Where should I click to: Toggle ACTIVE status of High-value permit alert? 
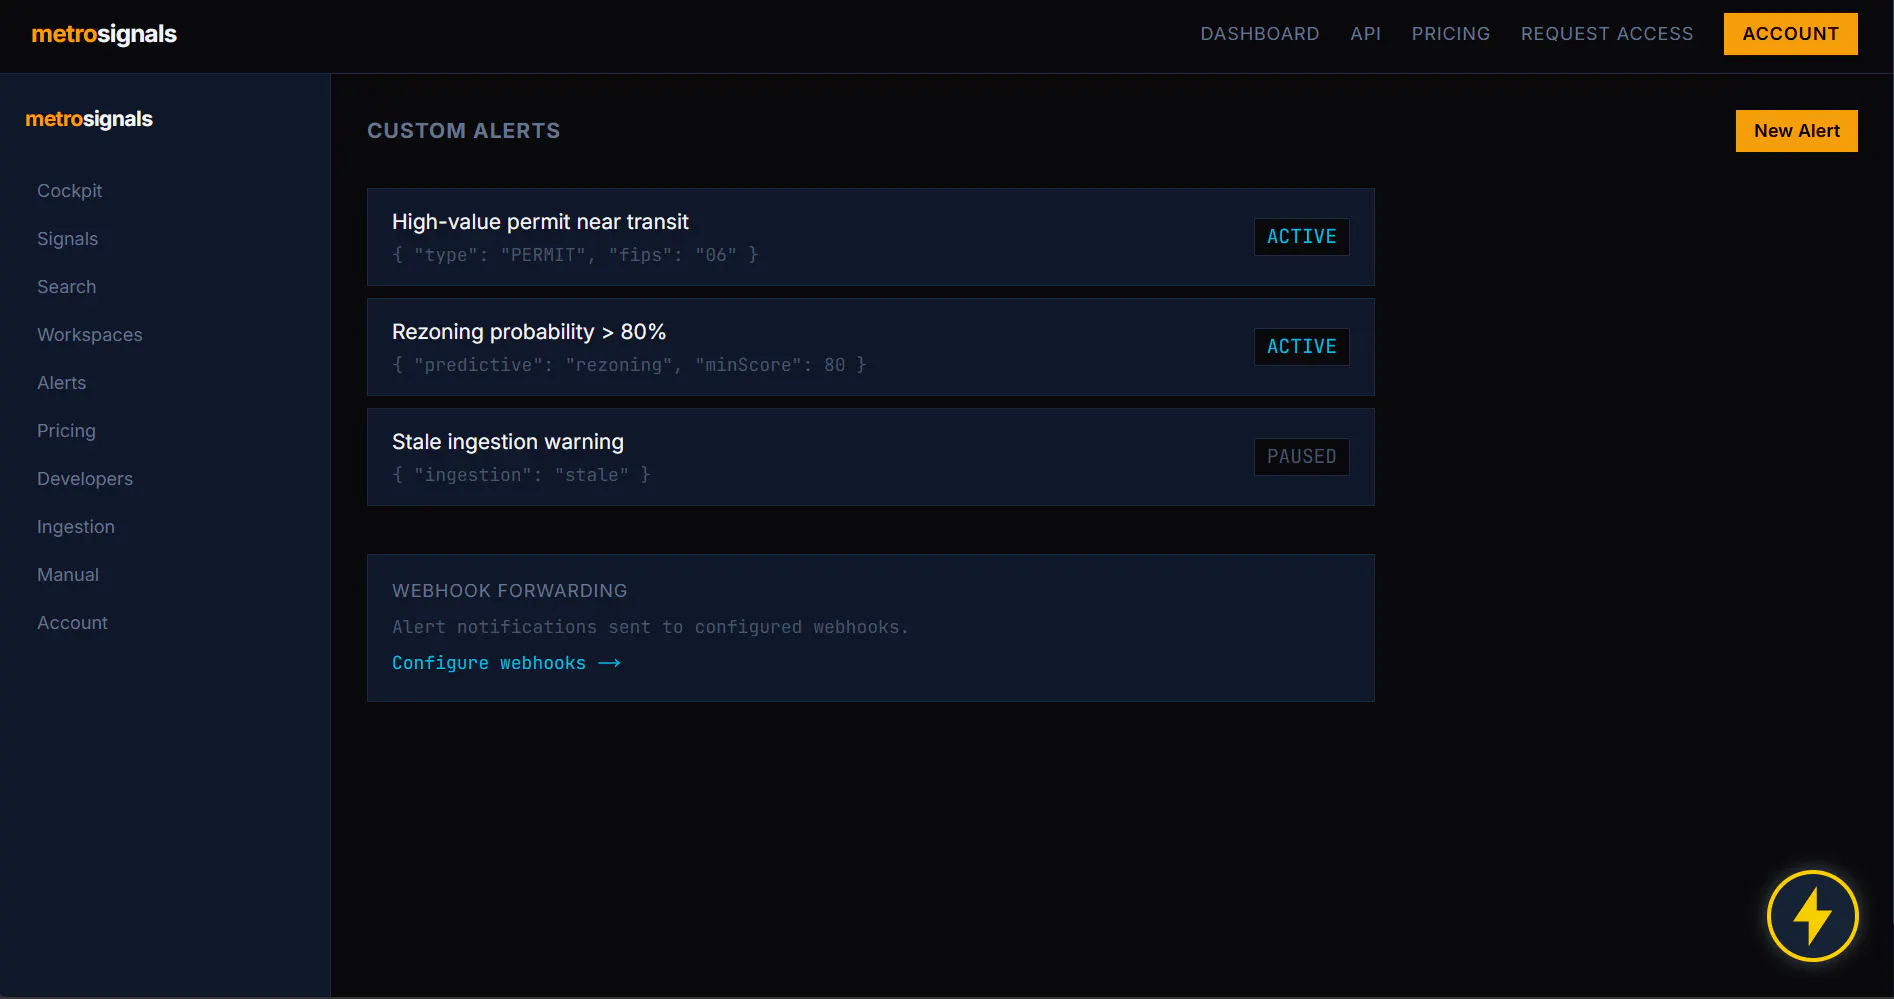pos(1301,237)
